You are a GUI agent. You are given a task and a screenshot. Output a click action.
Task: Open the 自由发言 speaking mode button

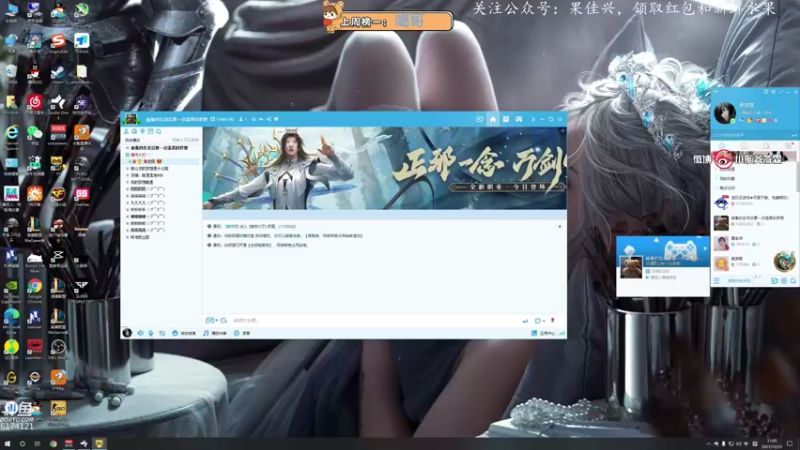point(184,333)
